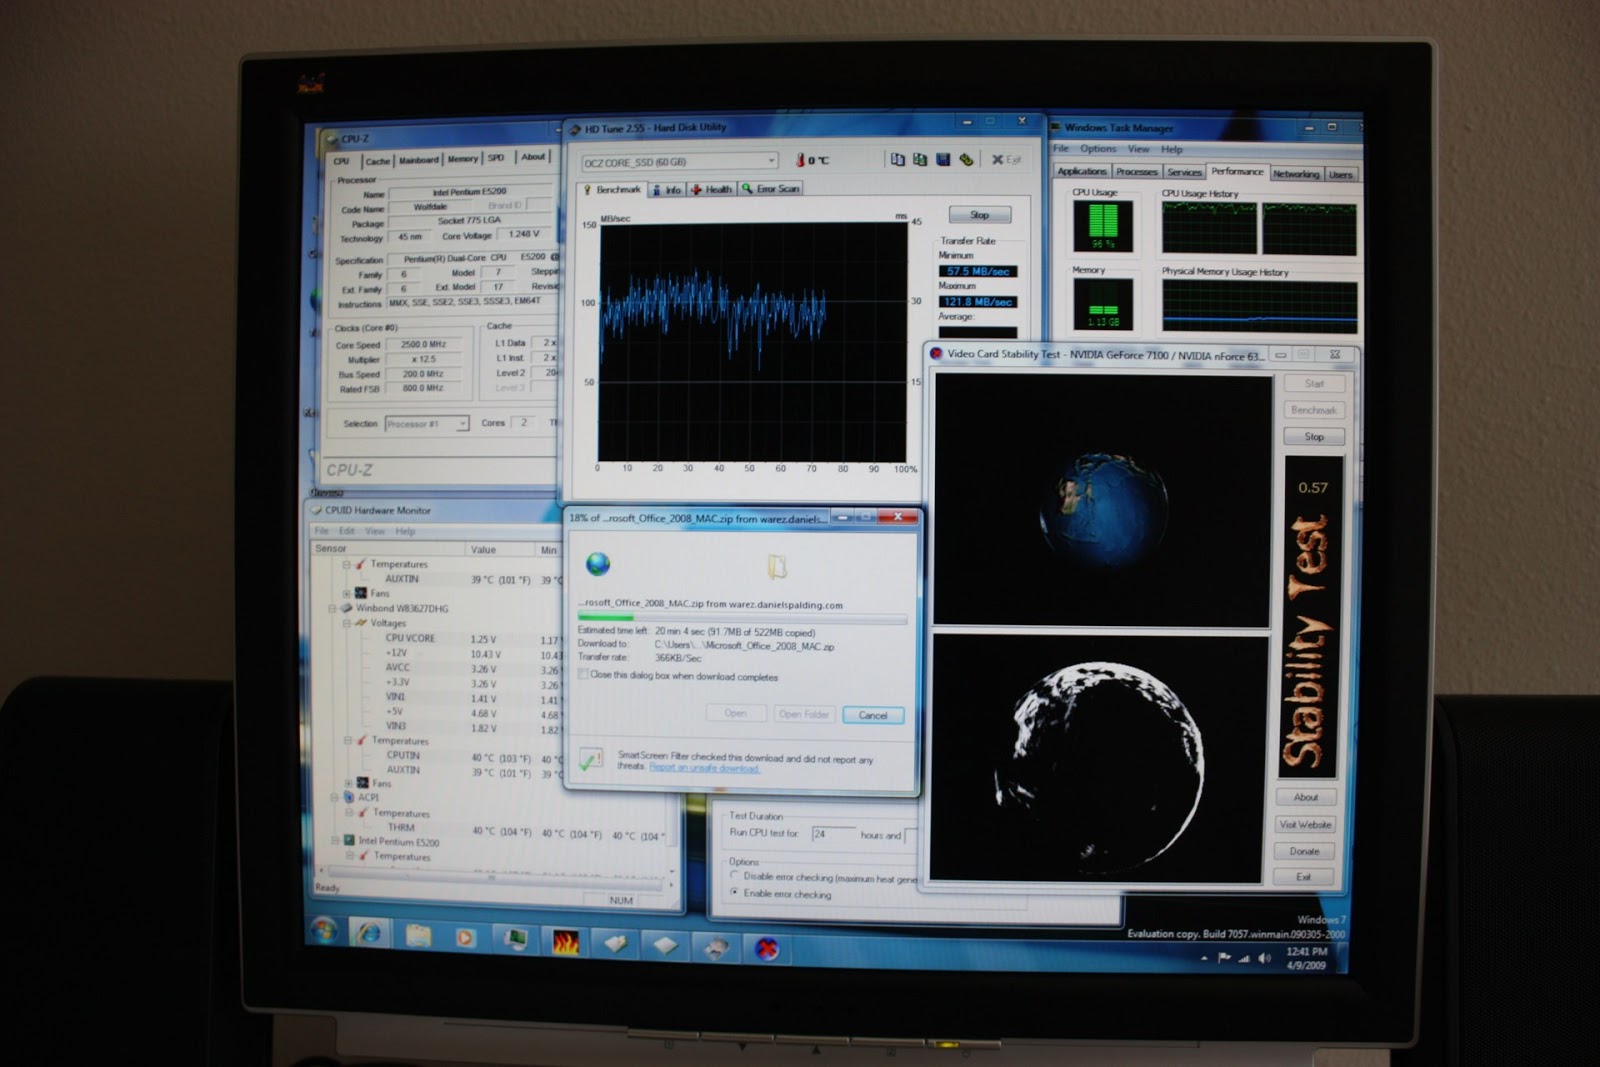The width and height of the screenshot is (1600, 1067).
Task: Click the copy screenshot icon in HD Tune toolbar
Action: coord(920,160)
